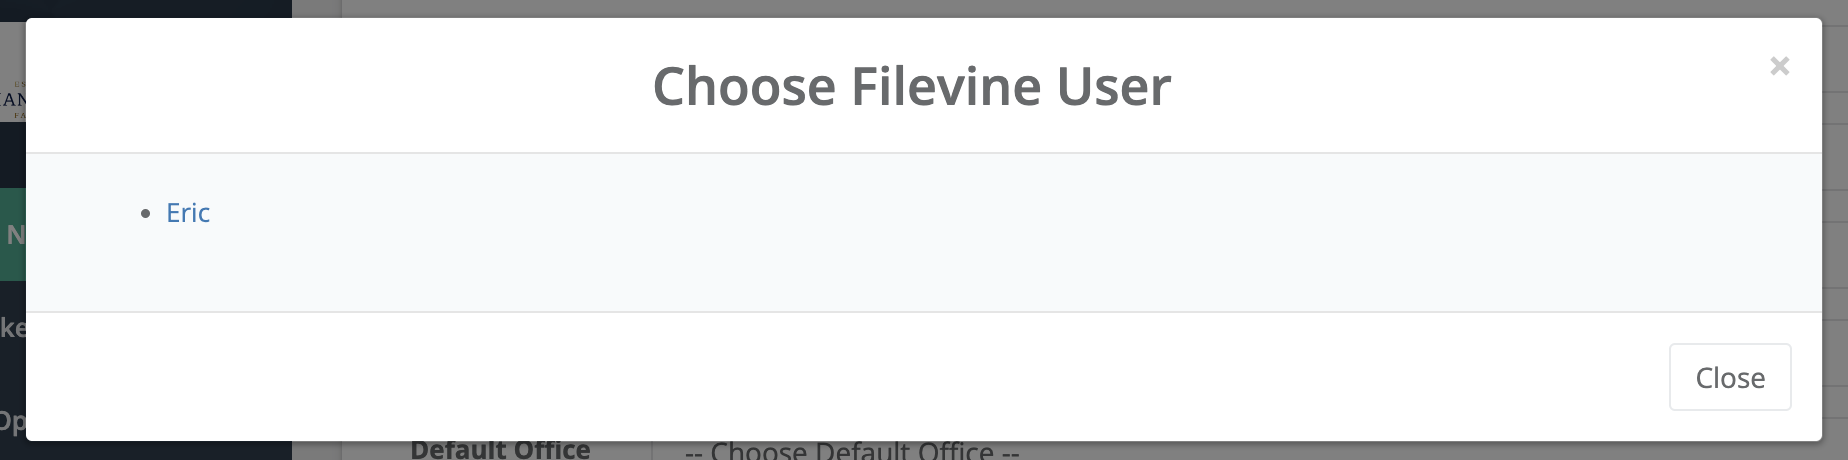Click blank header space left of the title
The image size is (1848, 460).
[x=340, y=86]
